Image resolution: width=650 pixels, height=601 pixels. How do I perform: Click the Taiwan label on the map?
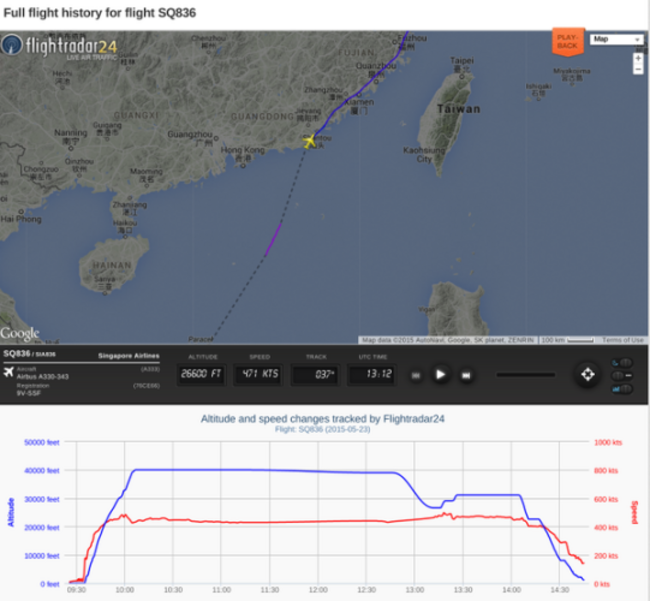(458, 109)
